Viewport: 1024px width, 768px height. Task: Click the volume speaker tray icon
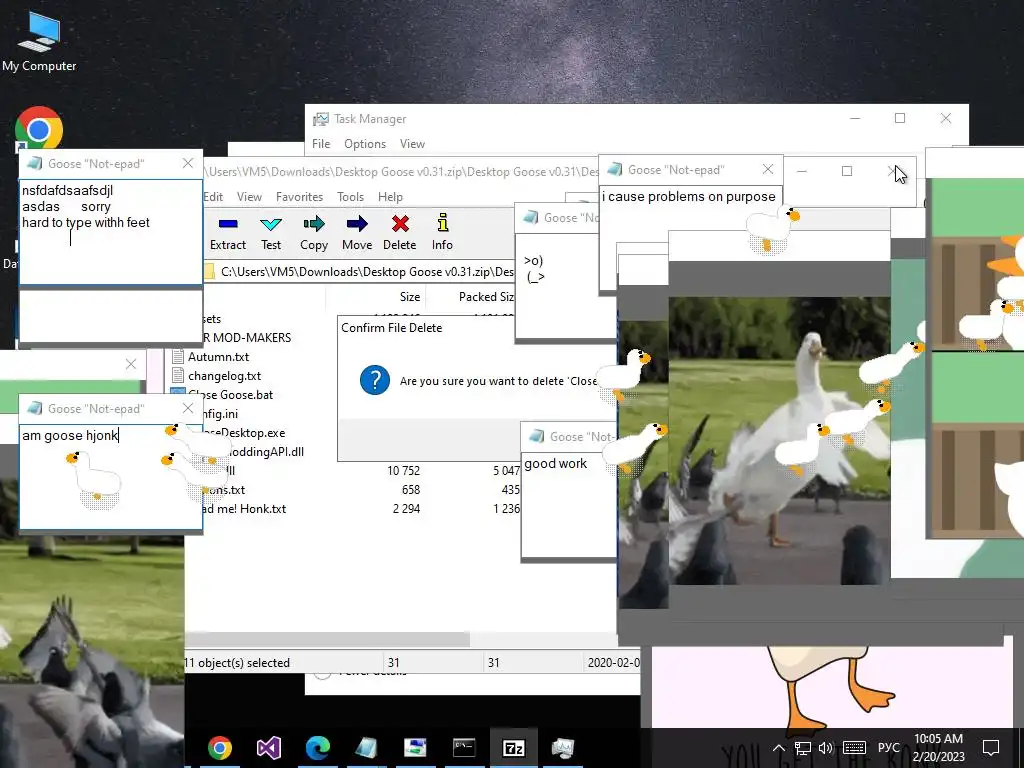click(x=825, y=748)
